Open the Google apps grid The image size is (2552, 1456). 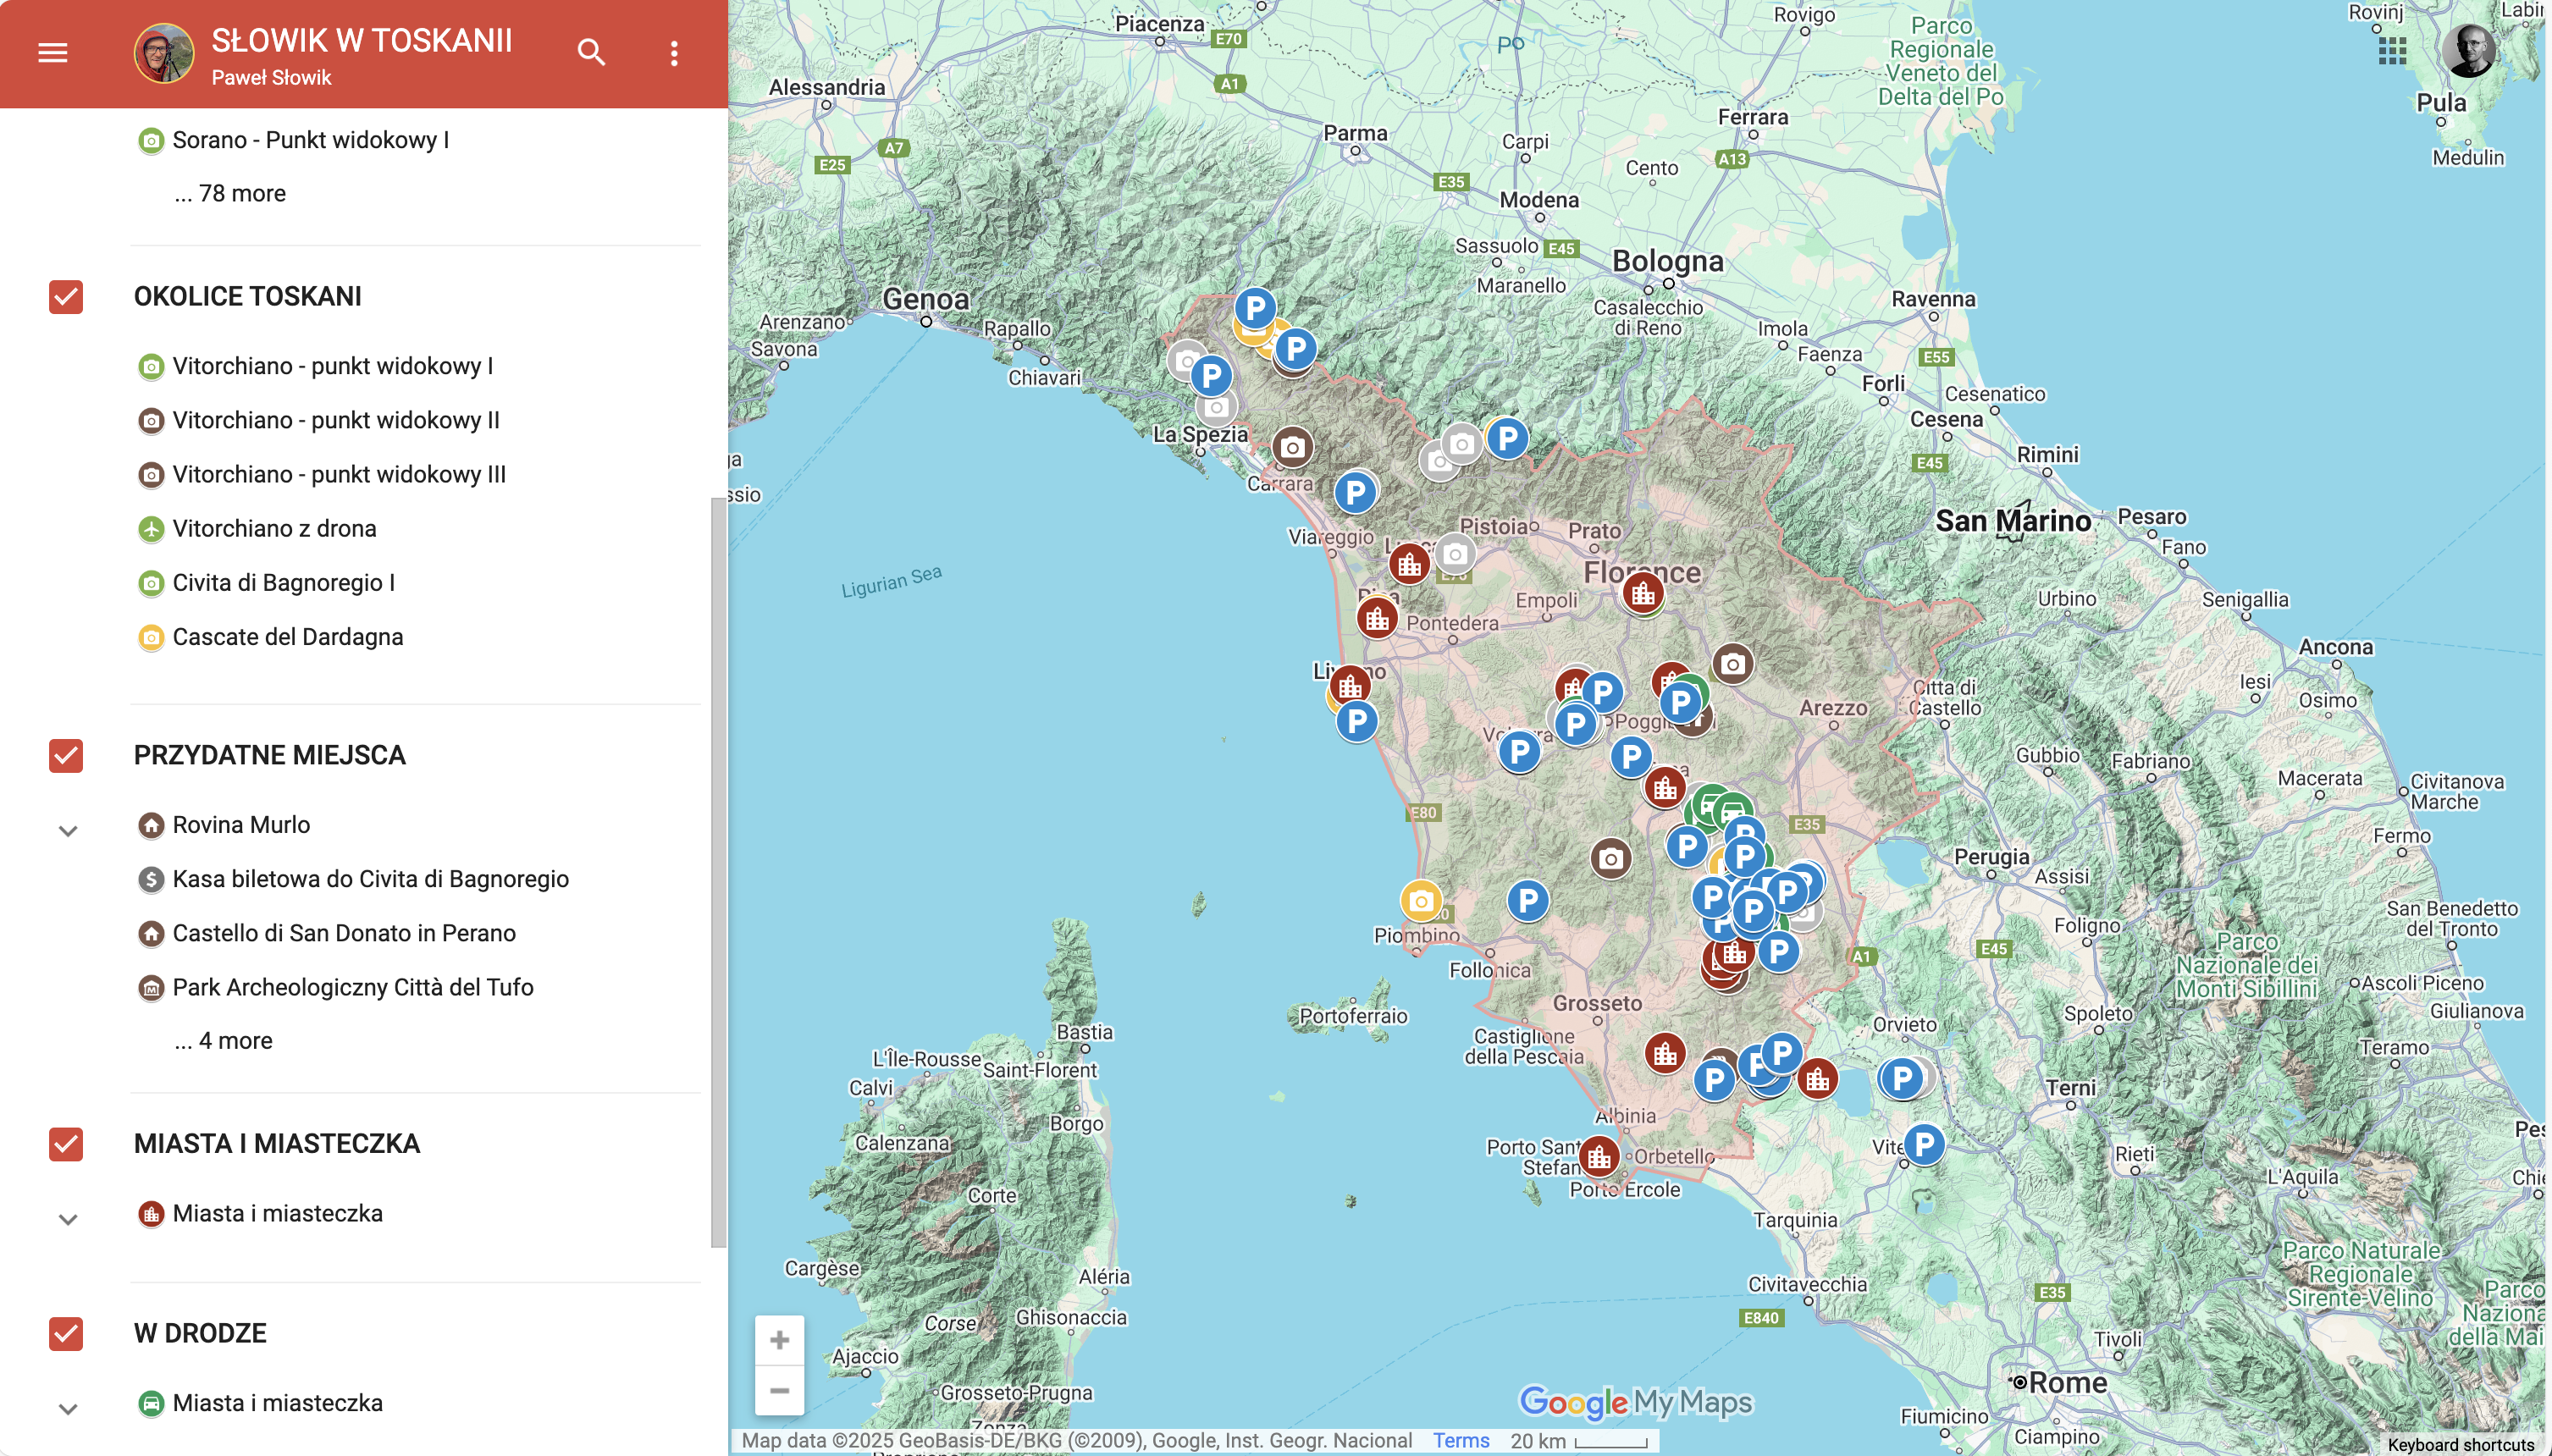pos(2392,50)
